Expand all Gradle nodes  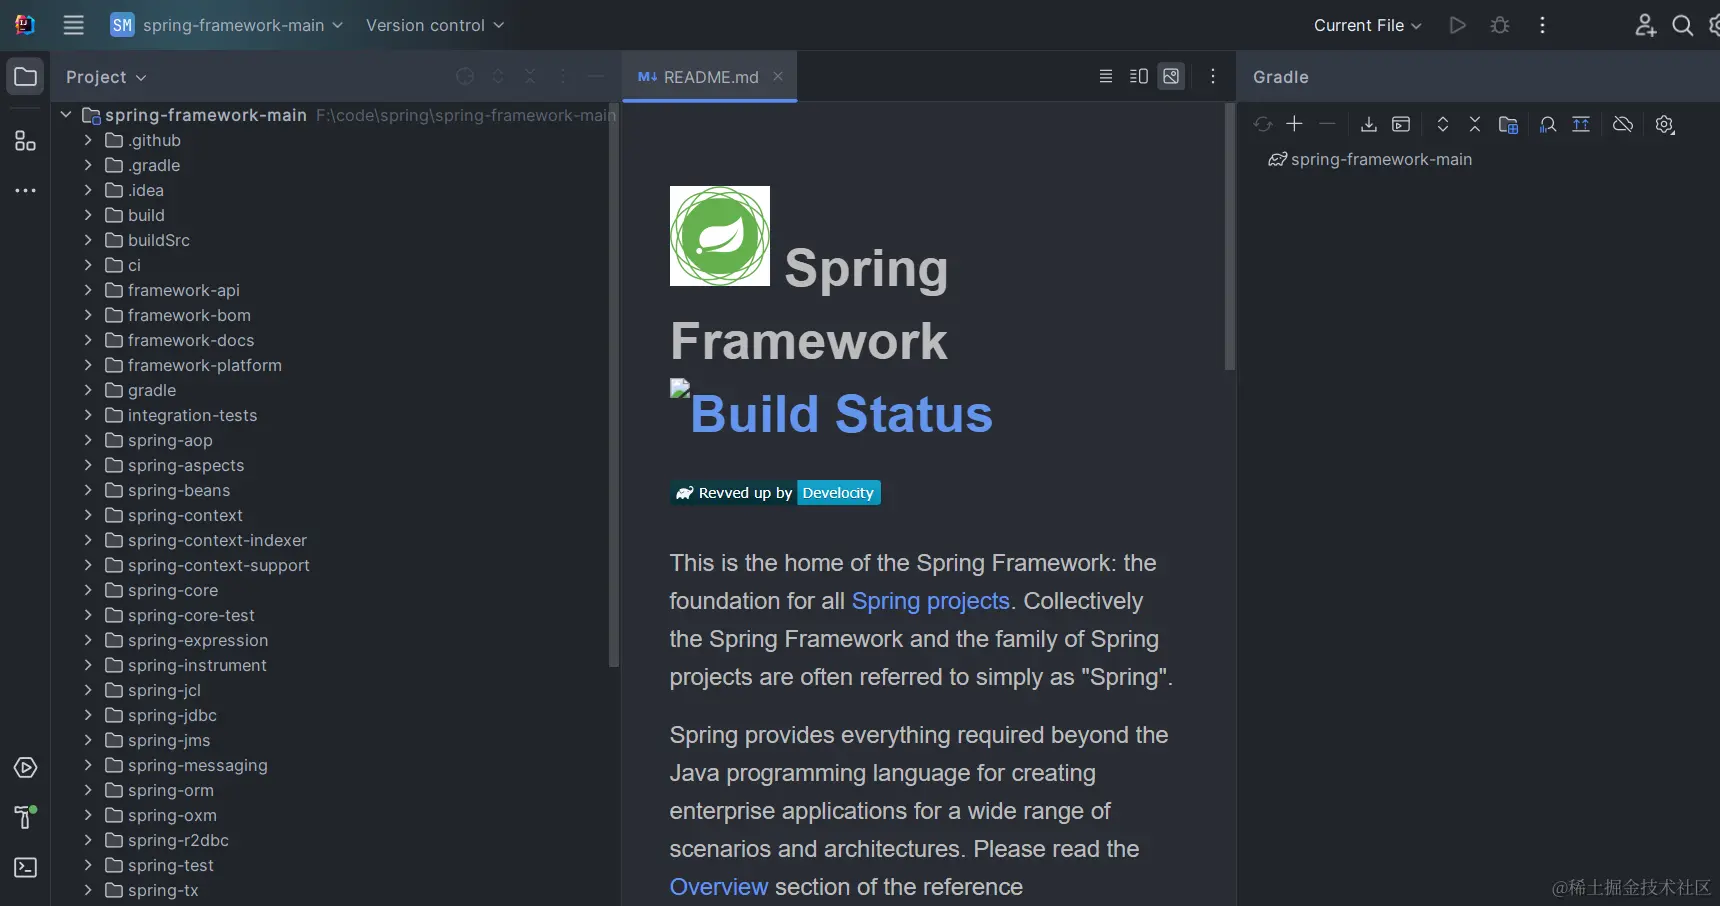pyautogui.click(x=1443, y=124)
